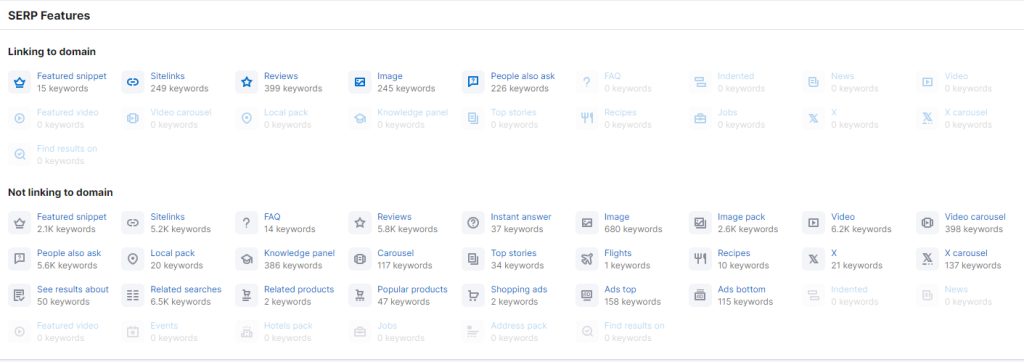Open the Popular products link
The width and height of the screenshot is (1024, 362).
click(412, 289)
